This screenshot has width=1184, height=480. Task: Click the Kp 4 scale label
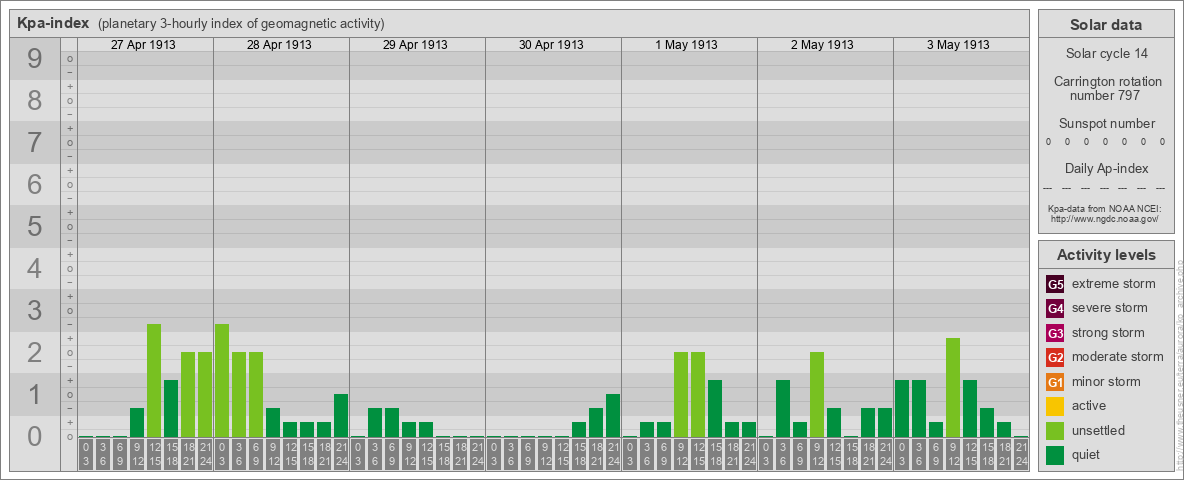point(35,269)
